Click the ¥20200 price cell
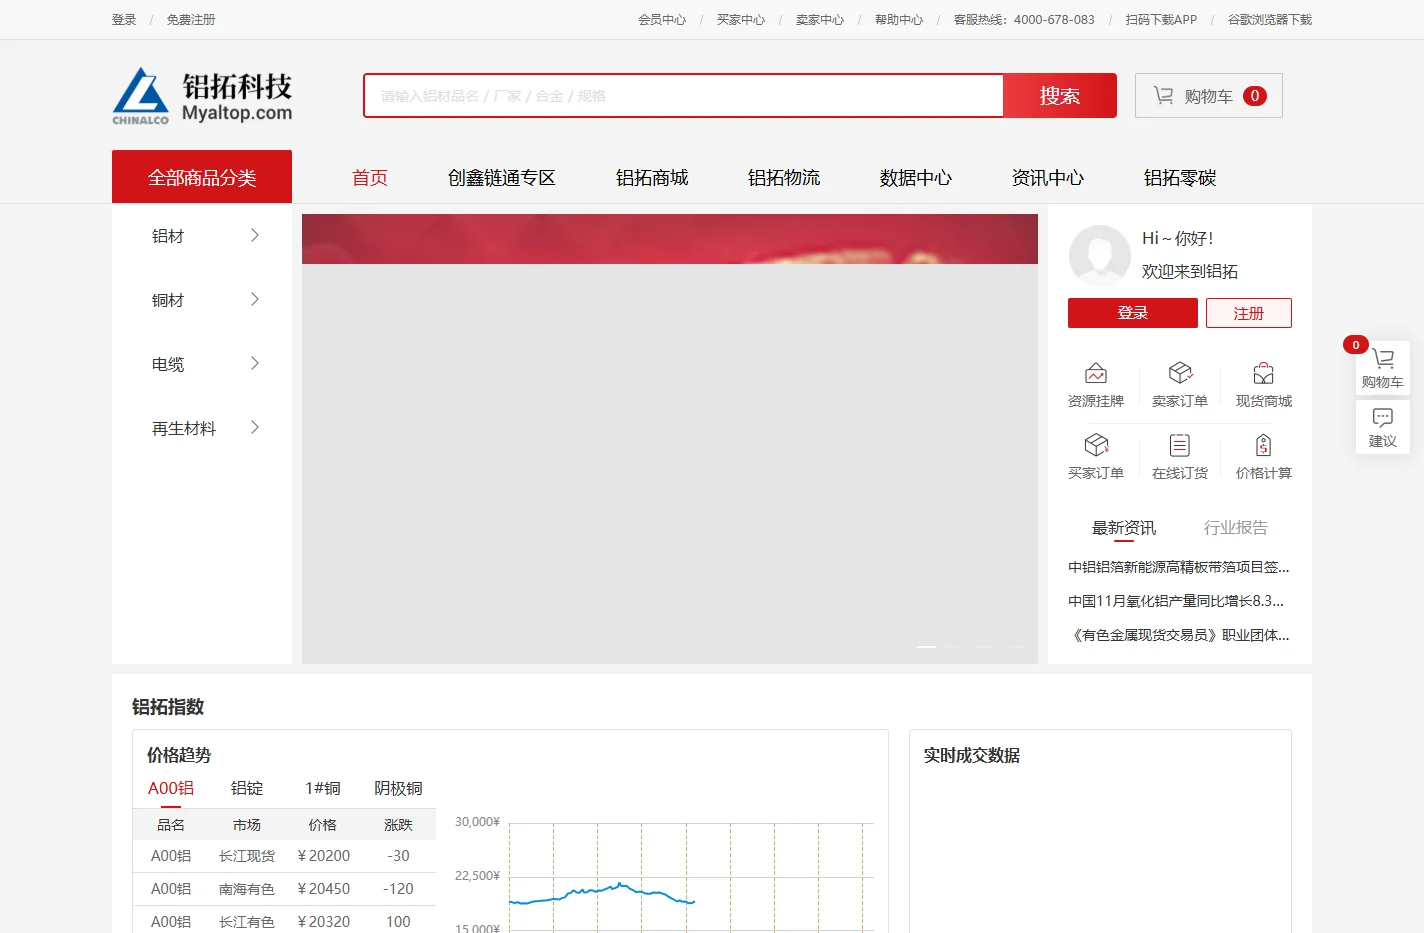The image size is (1424, 933). pos(323,856)
